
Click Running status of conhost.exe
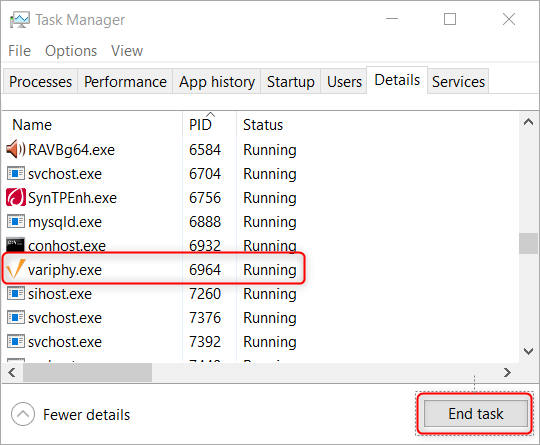click(x=270, y=247)
